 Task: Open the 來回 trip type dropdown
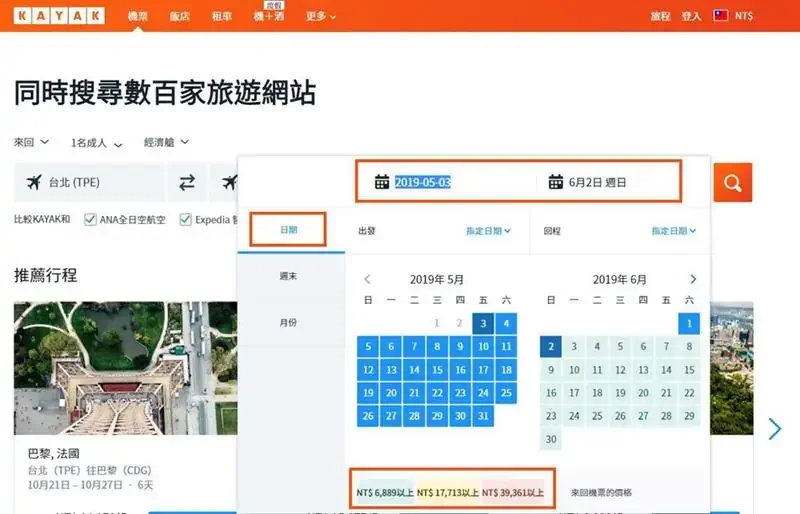click(x=31, y=143)
